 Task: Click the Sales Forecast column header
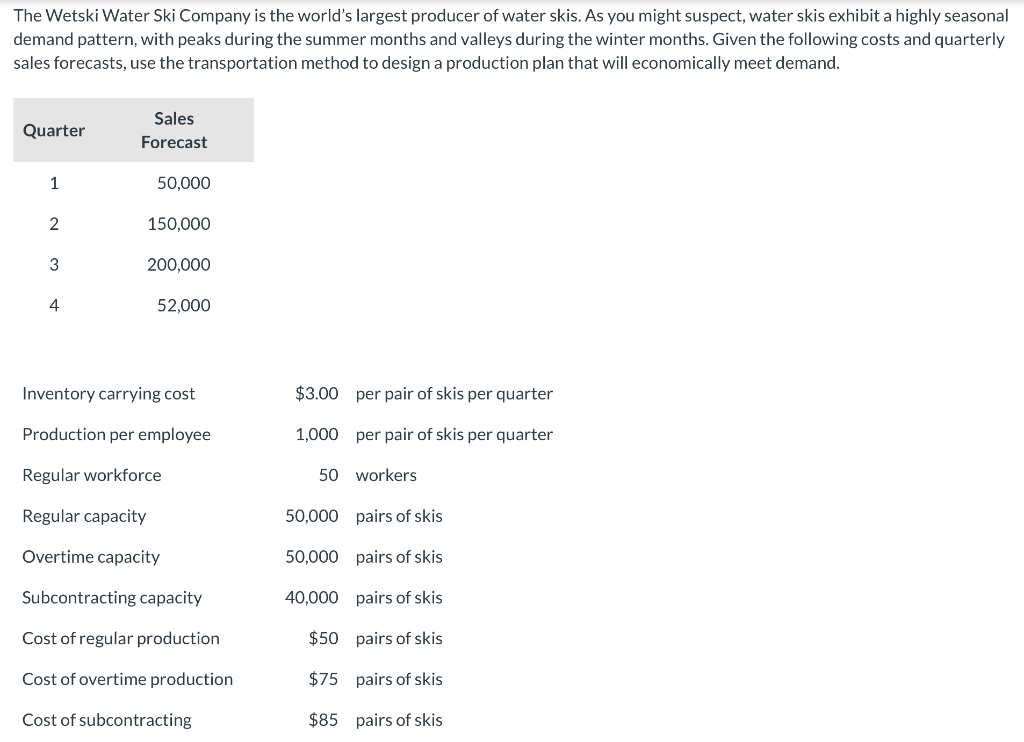pos(174,130)
